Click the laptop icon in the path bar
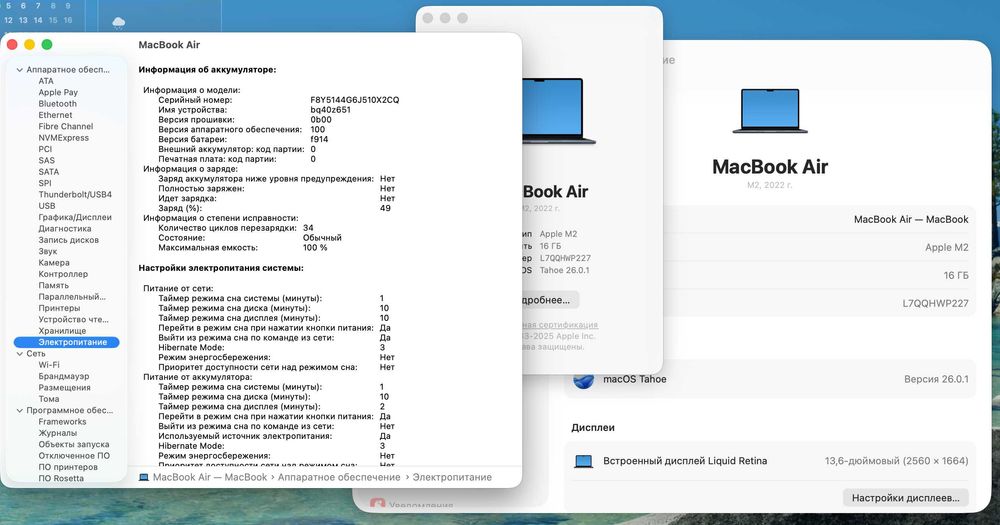Screen dimensions: 1000x525 click(144, 478)
